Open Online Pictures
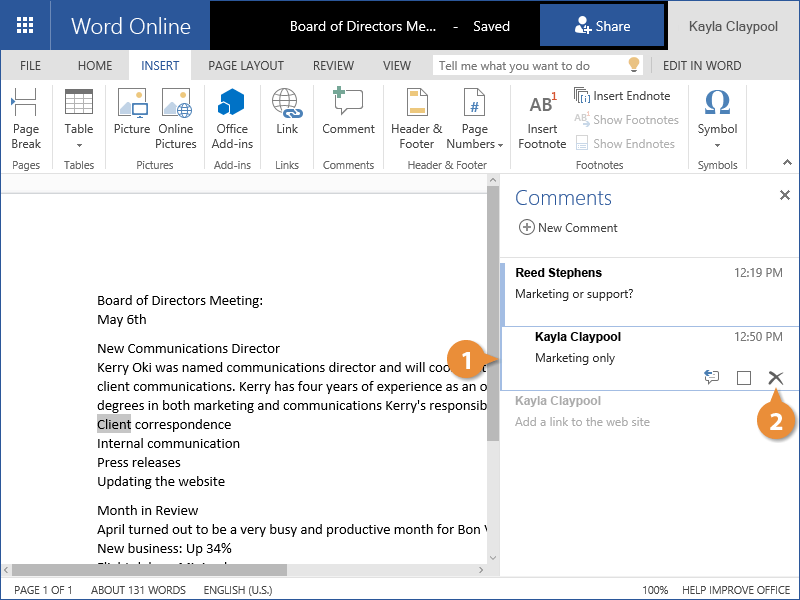 [x=176, y=118]
